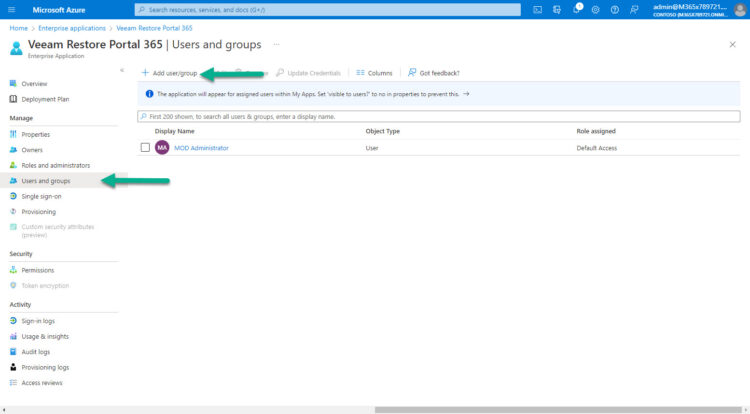Image resolution: width=750 pixels, height=414 pixels.
Task: Open Sign-in logs under Activity
Action: click(x=38, y=321)
